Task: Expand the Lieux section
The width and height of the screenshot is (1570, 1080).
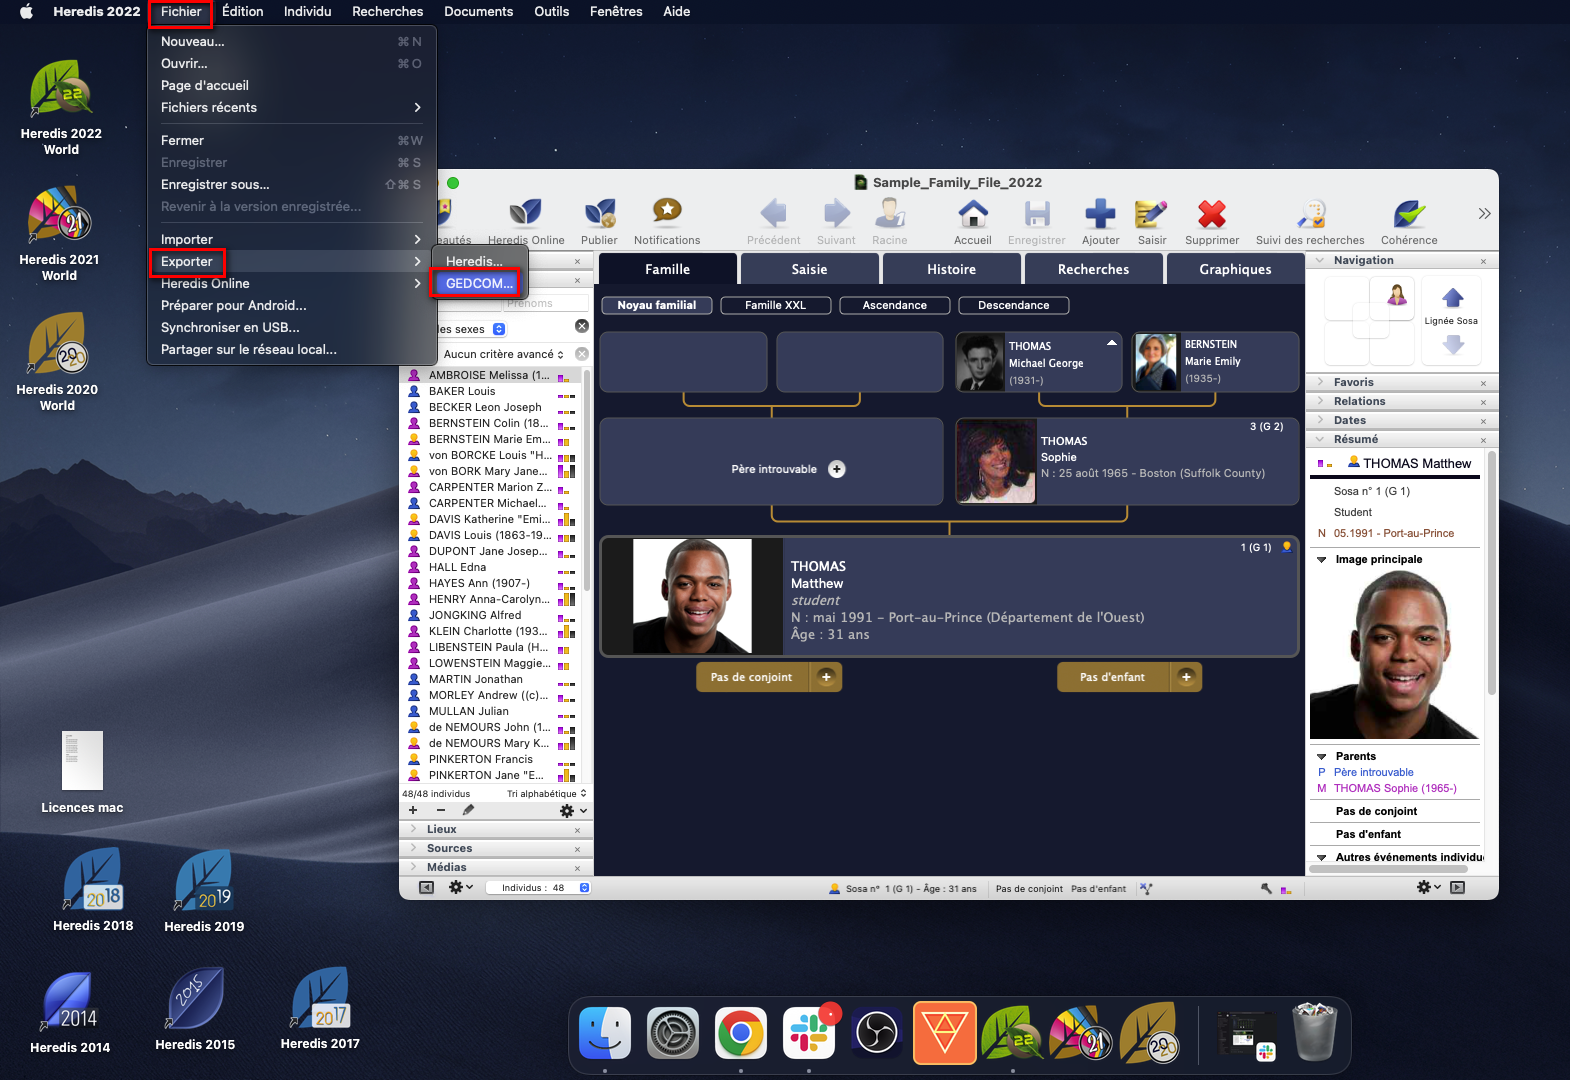Action: (441, 829)
